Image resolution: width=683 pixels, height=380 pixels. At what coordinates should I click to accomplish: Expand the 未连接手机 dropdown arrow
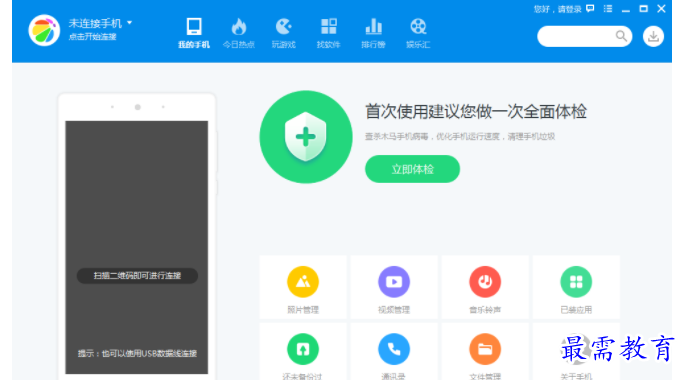pos(129,22)
